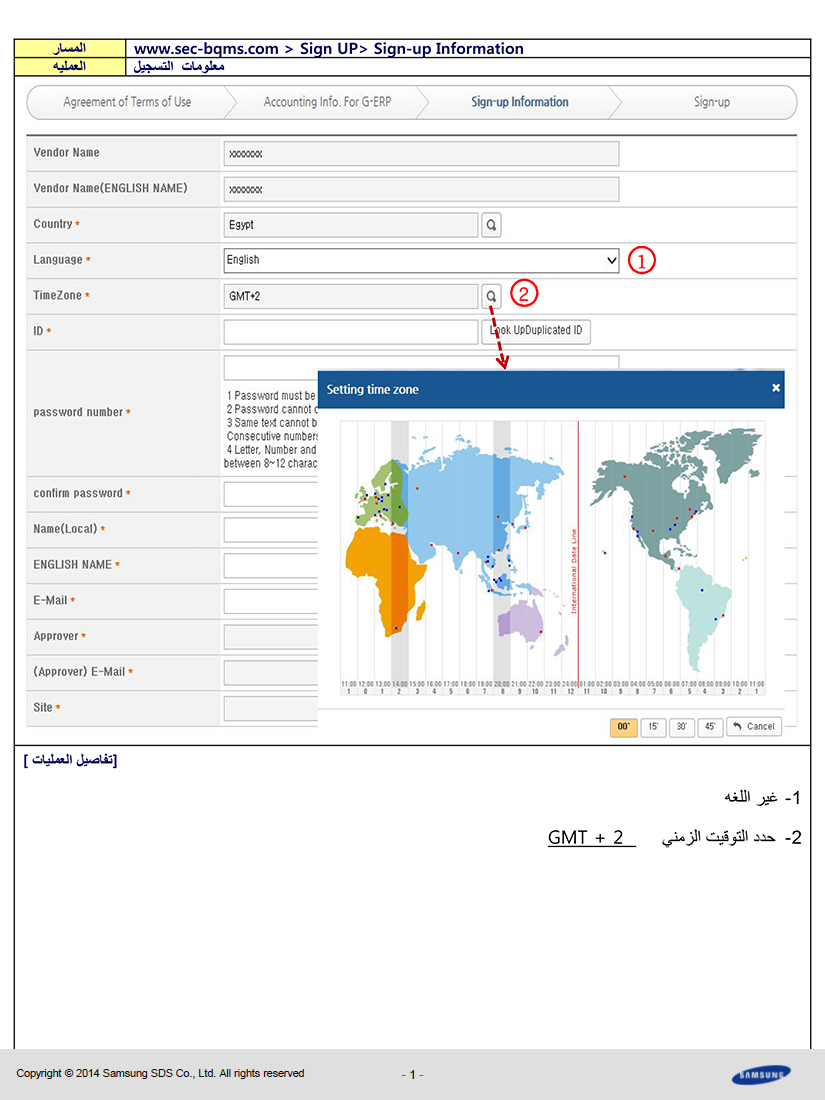The width and height of the screenshot is (825, 1100).
Task: Select the 15' minute offset button
Action: pyautogui.click(x=653, y=727)
